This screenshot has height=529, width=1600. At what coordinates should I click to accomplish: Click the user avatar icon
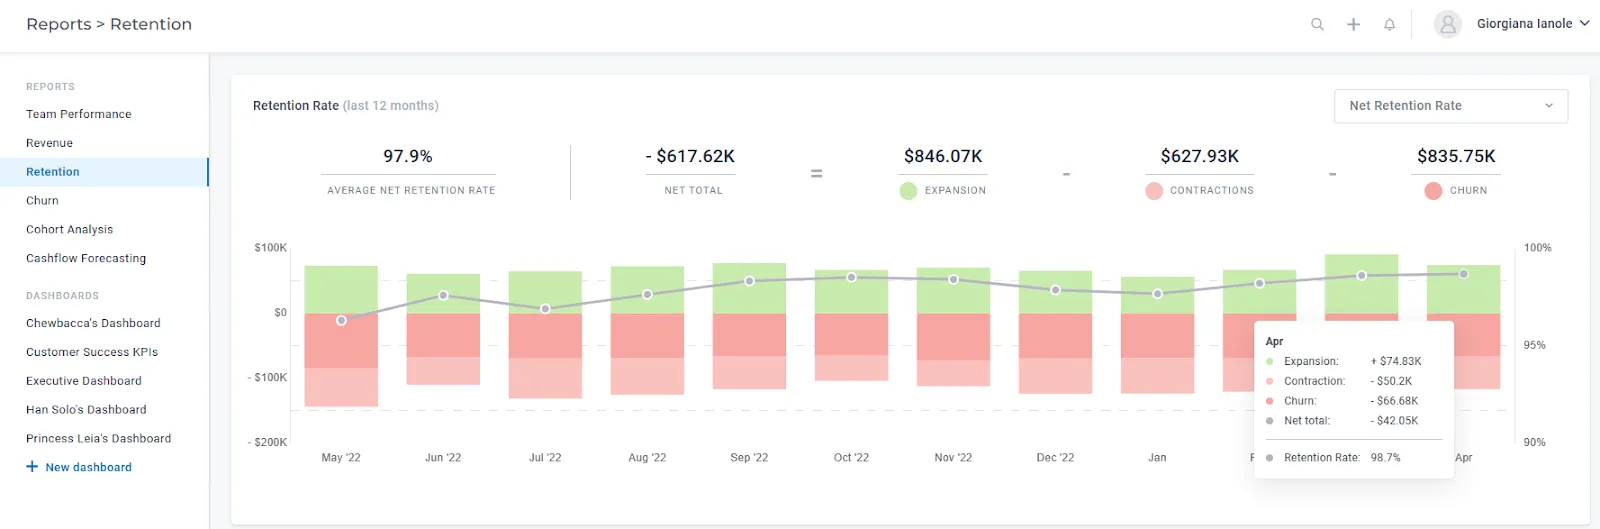click(1447, 24)
